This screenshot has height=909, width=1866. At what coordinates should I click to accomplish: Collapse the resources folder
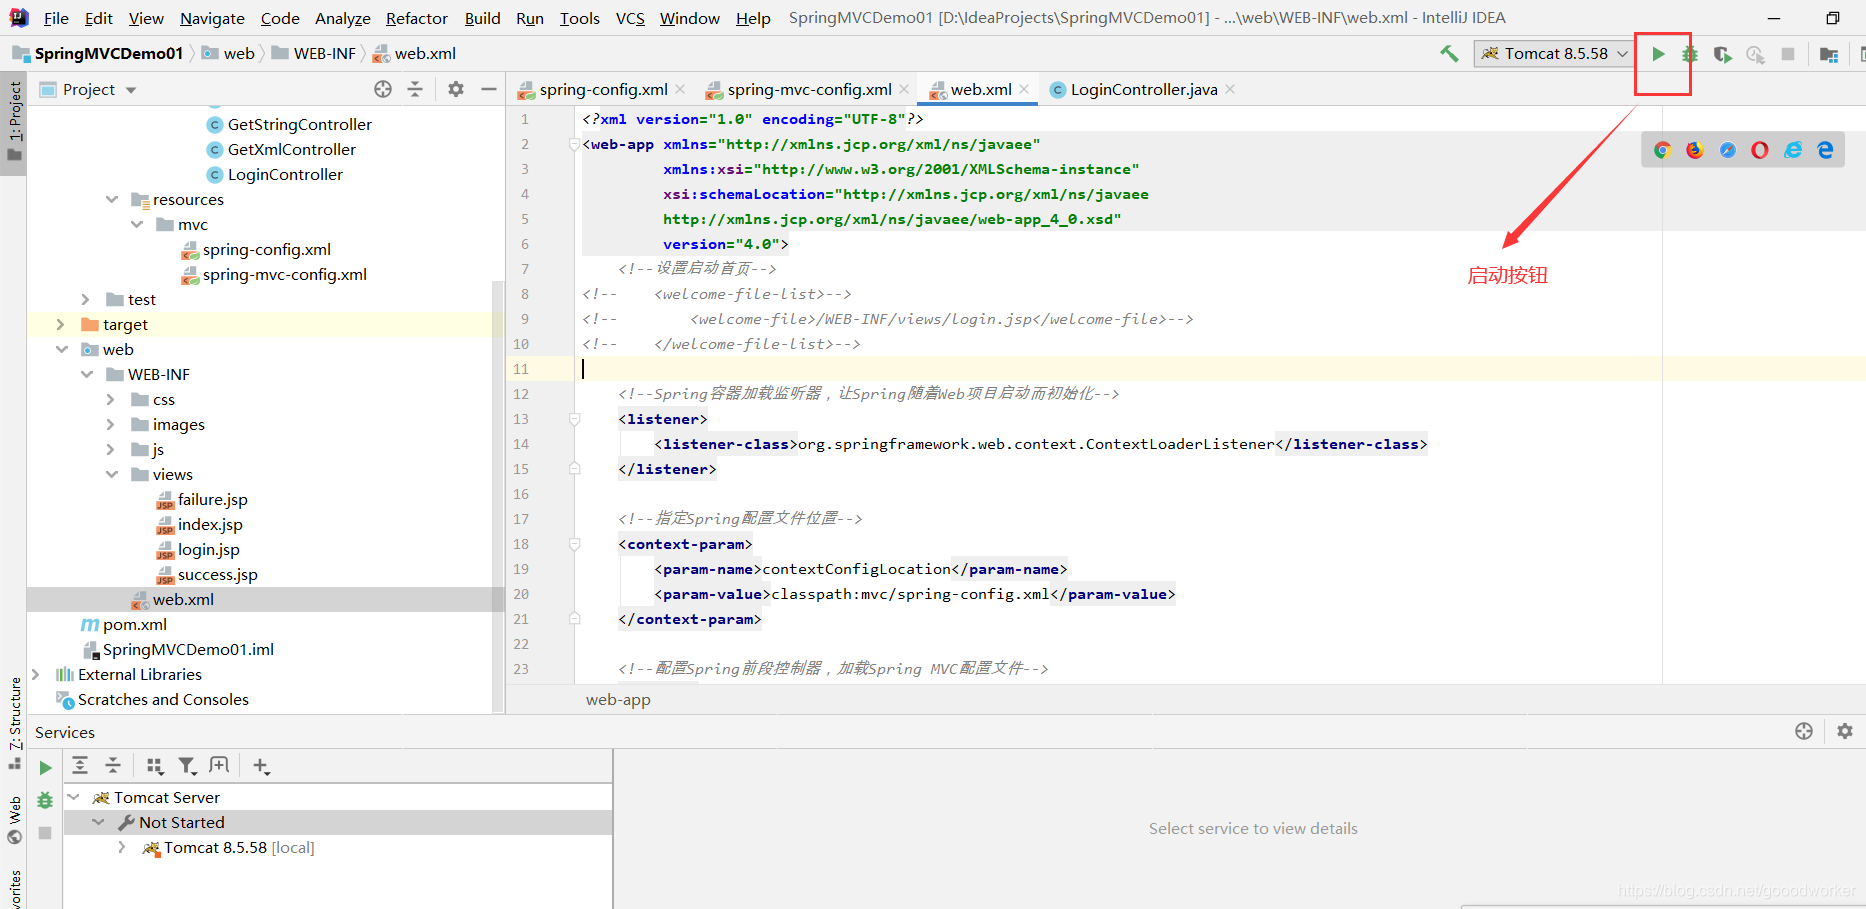pyautogui.click(x=112, y=199)
